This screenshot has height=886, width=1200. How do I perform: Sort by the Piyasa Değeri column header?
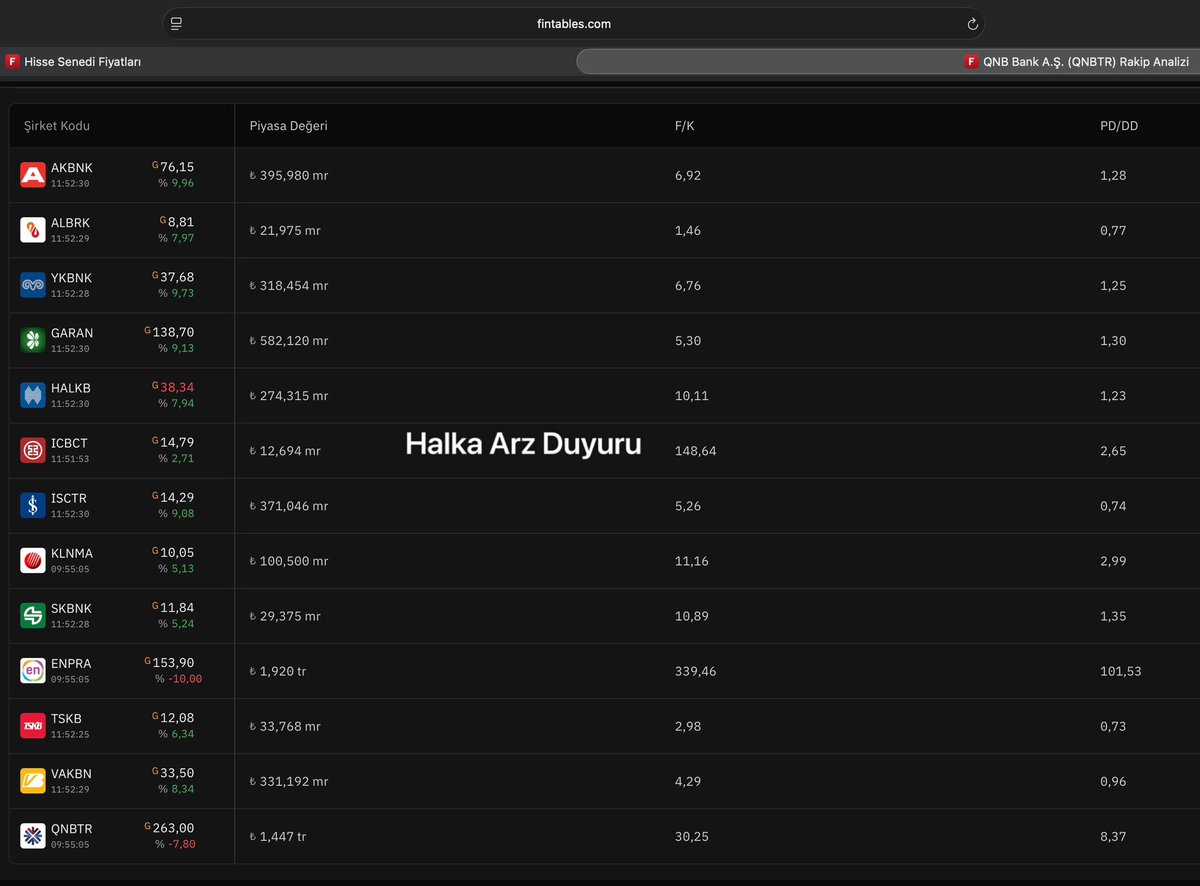click(288, 126)
